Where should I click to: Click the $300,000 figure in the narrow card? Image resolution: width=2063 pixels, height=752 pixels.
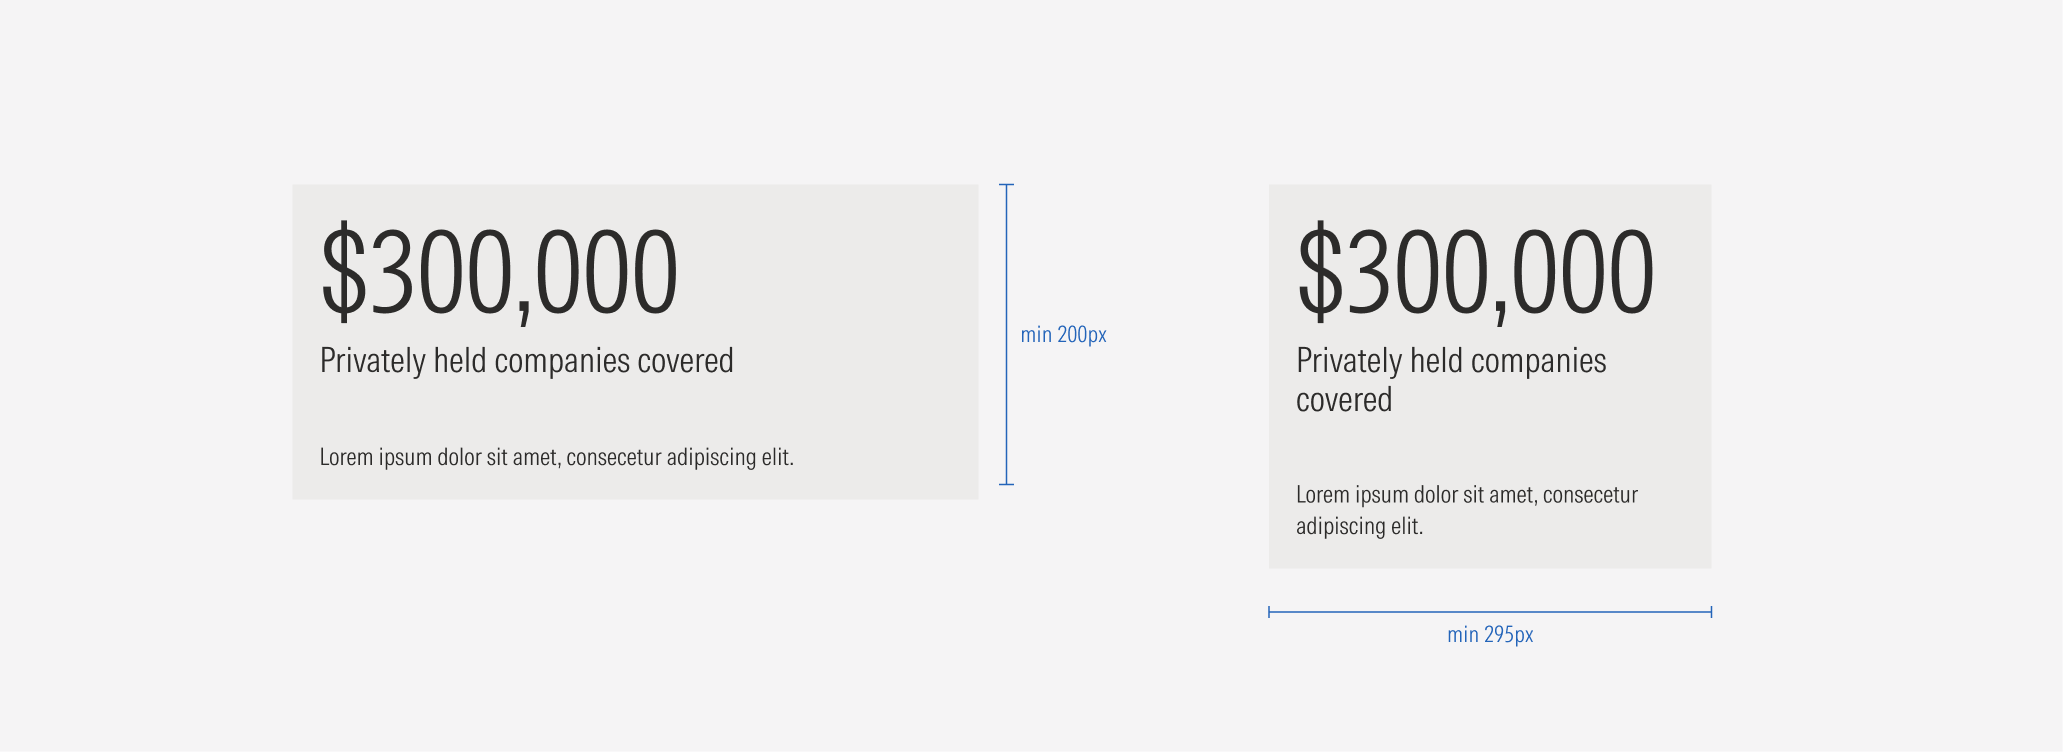[x=1475, y=272]
